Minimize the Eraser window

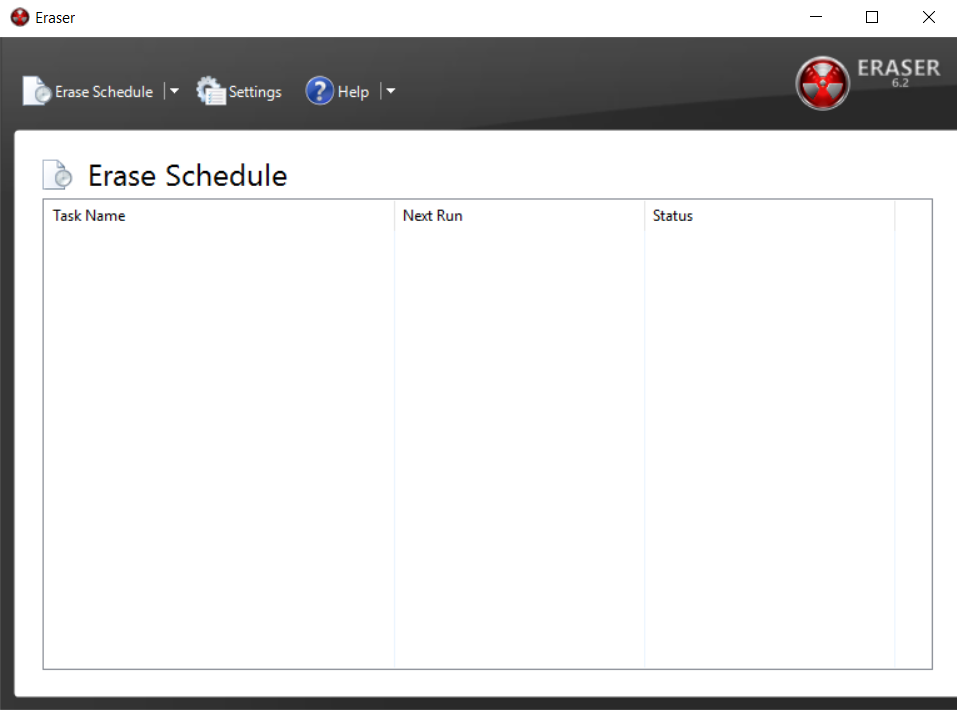tap(815, 17)
